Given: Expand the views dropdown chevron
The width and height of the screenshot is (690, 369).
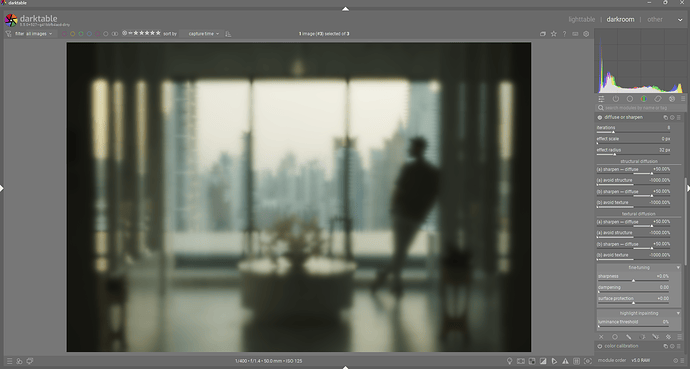Looking at the screenshot, I should pyautogui.click(x=680, y=20).
